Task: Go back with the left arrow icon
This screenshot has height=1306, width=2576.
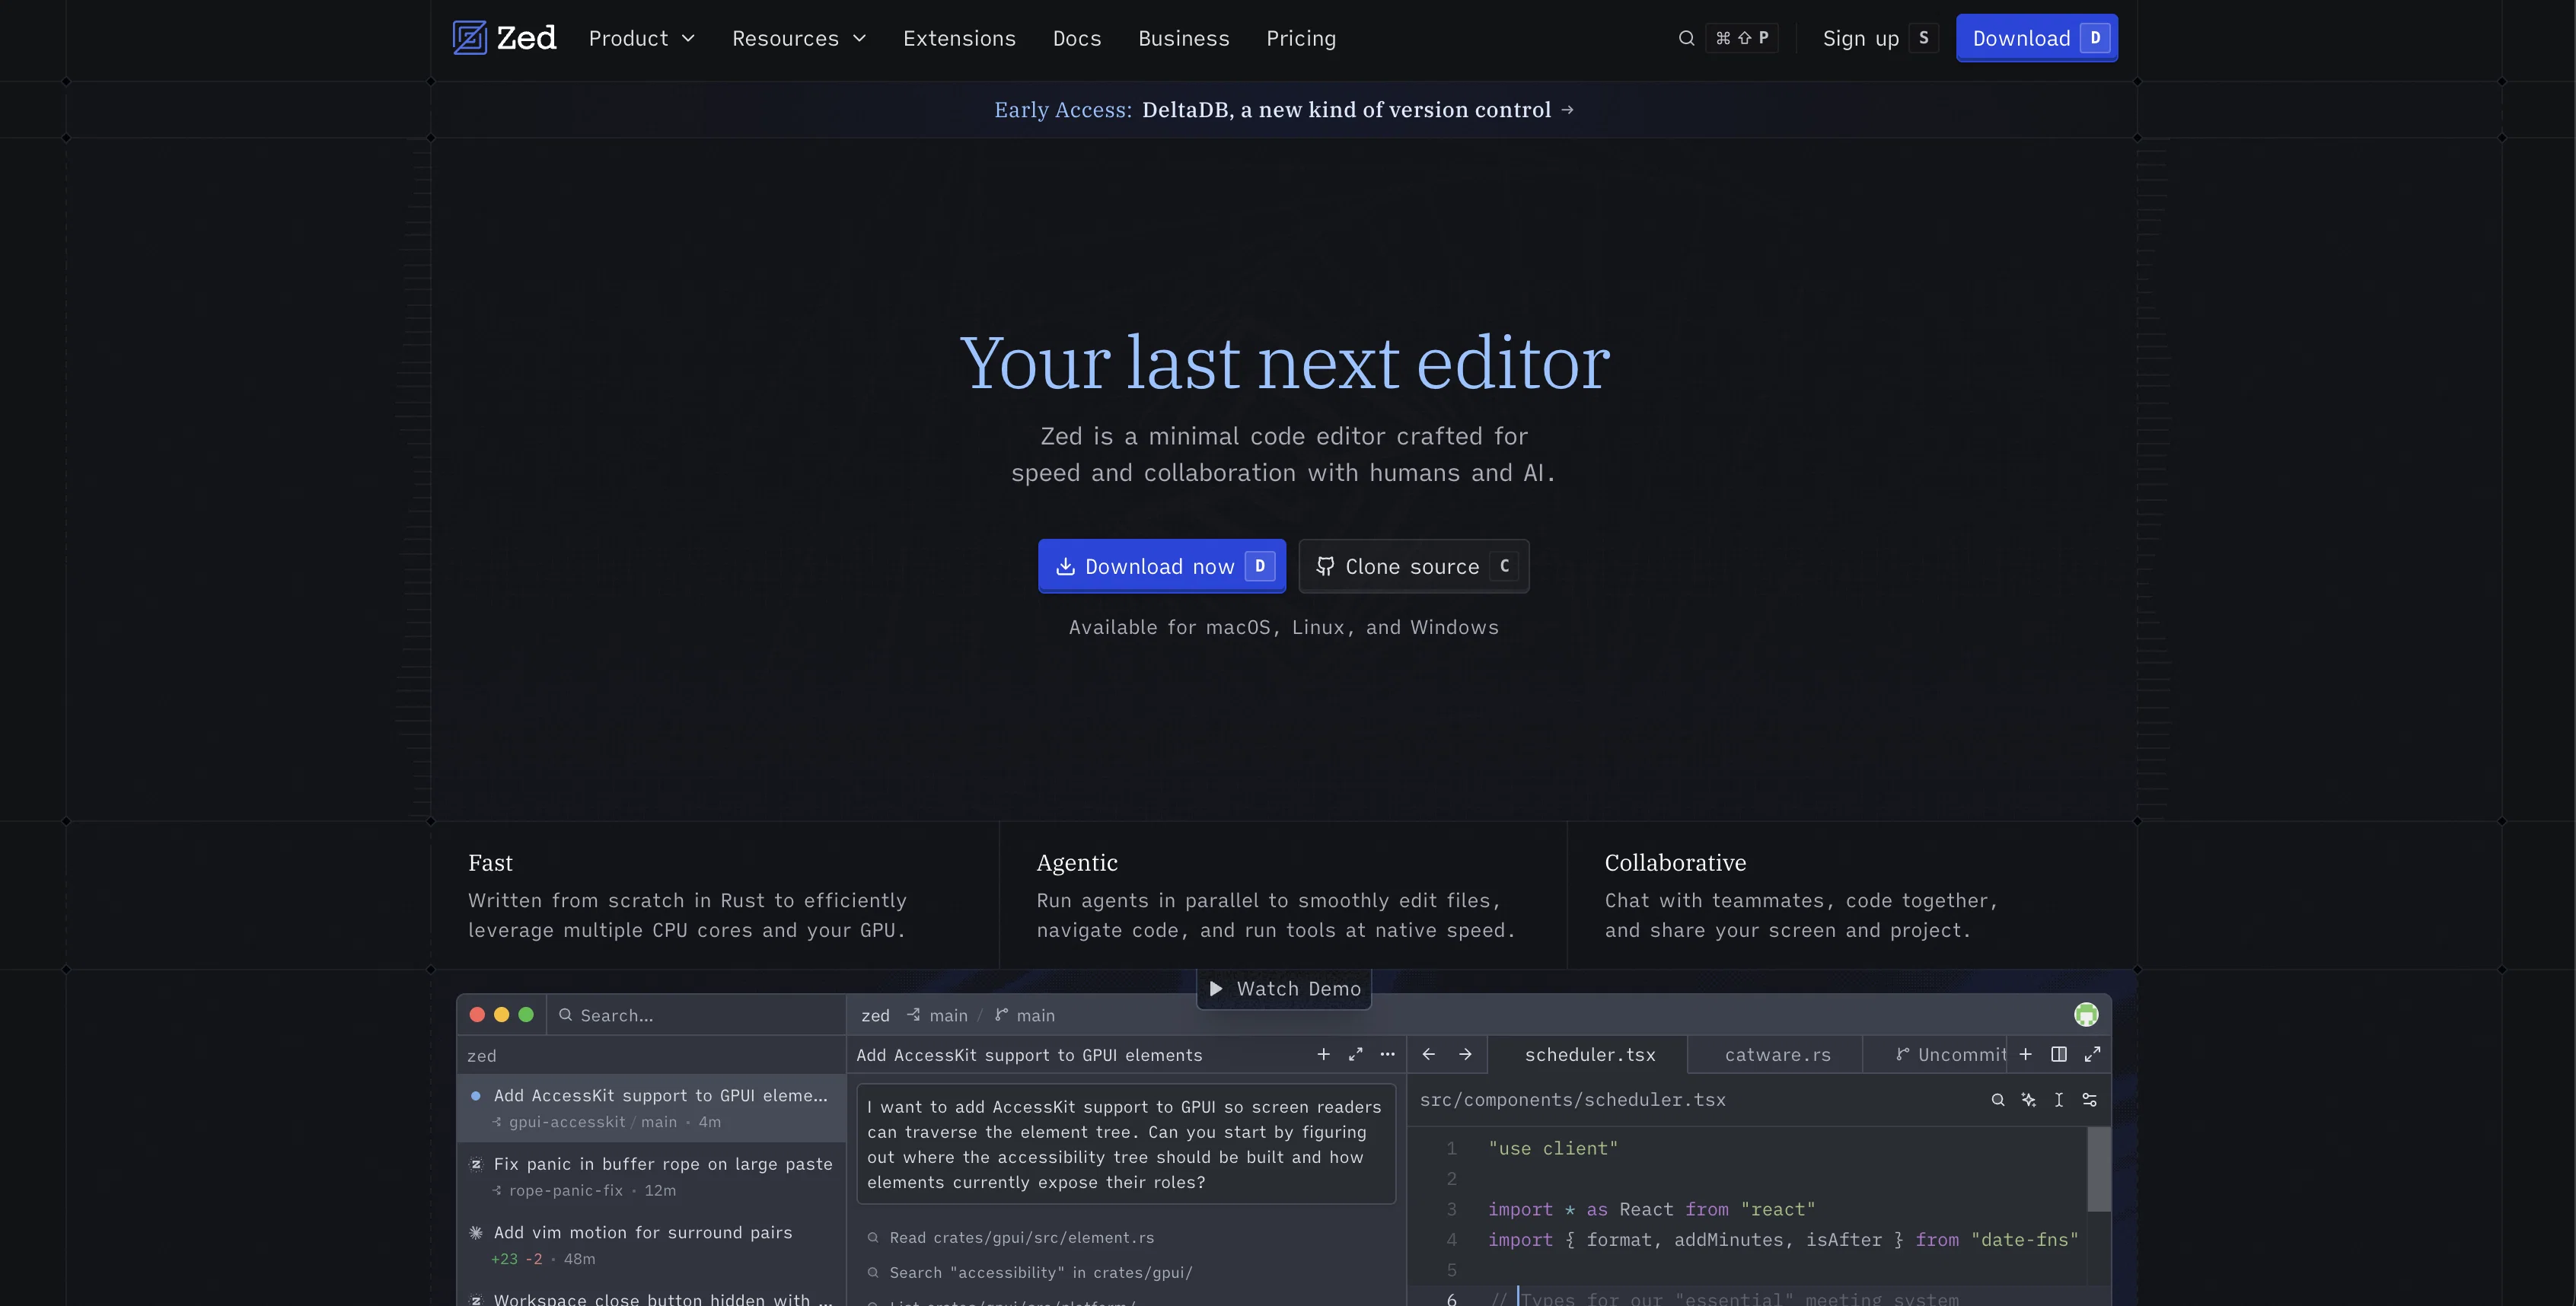Action: pos(1429,1054)
